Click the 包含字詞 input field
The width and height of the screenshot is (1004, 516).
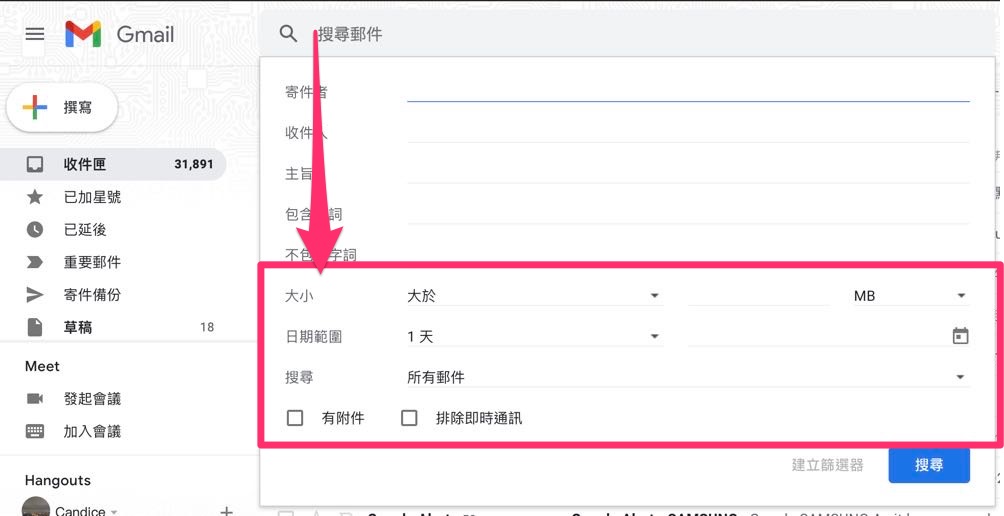point(688,214)
